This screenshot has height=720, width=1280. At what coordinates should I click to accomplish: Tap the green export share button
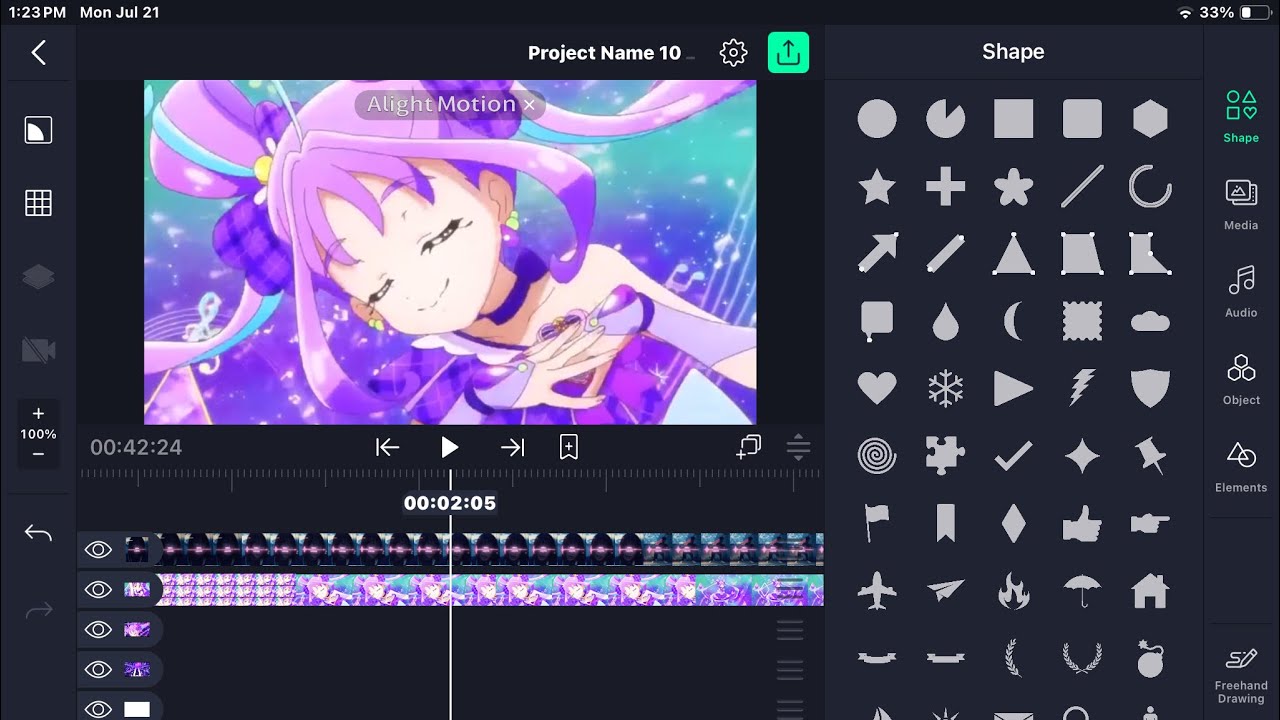[x=788, y=53]
